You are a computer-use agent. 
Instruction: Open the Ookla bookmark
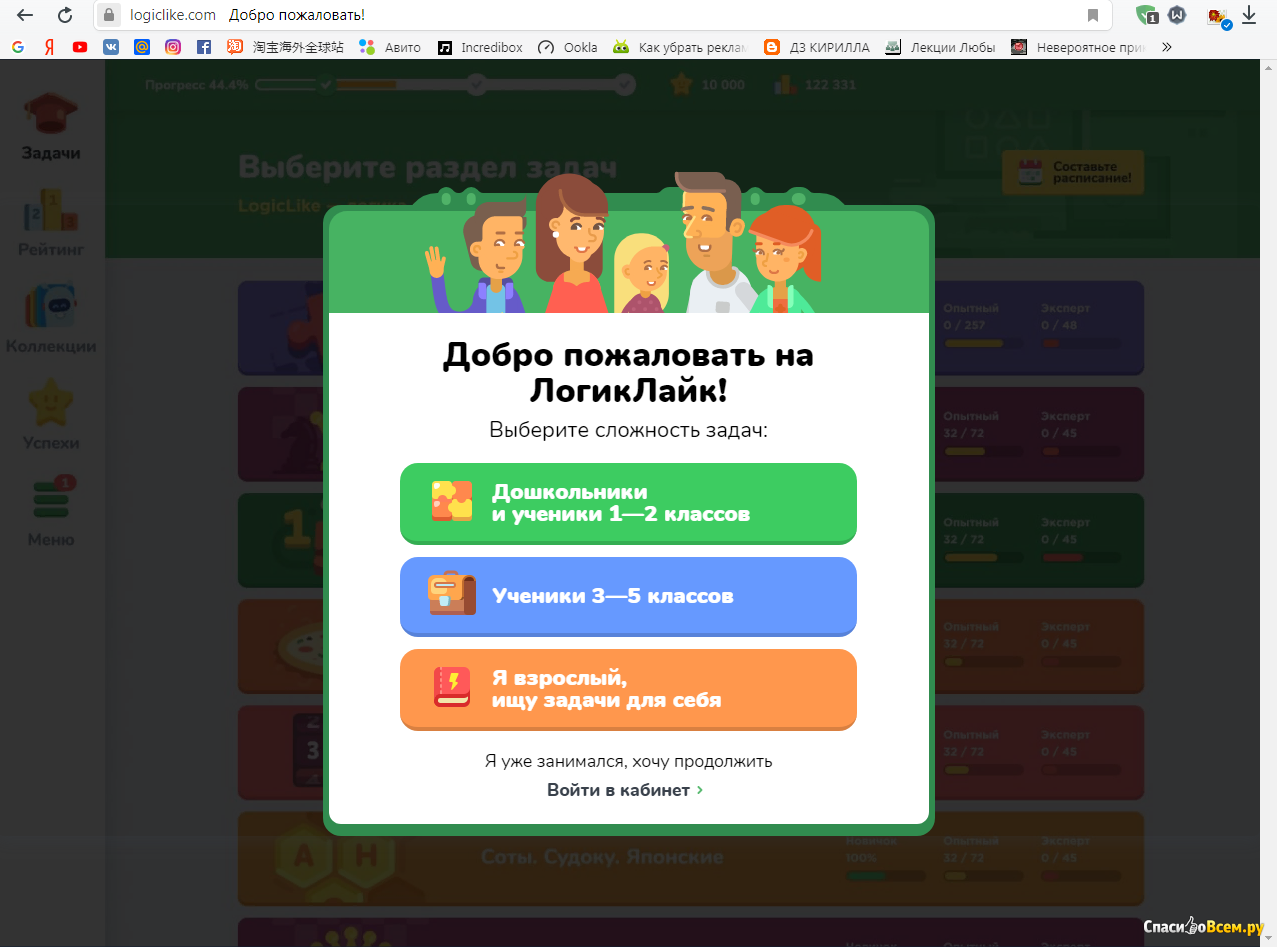(568, 47)
